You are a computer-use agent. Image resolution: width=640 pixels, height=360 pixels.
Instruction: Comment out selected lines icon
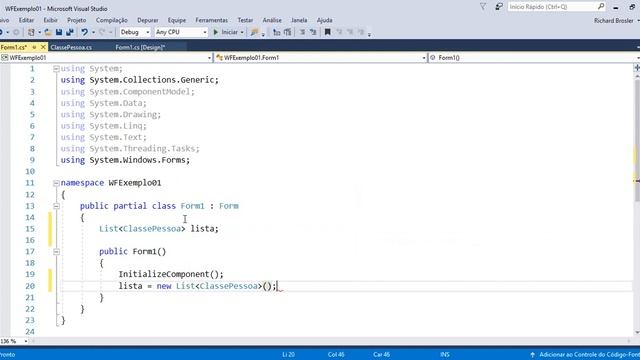point(302,32)
